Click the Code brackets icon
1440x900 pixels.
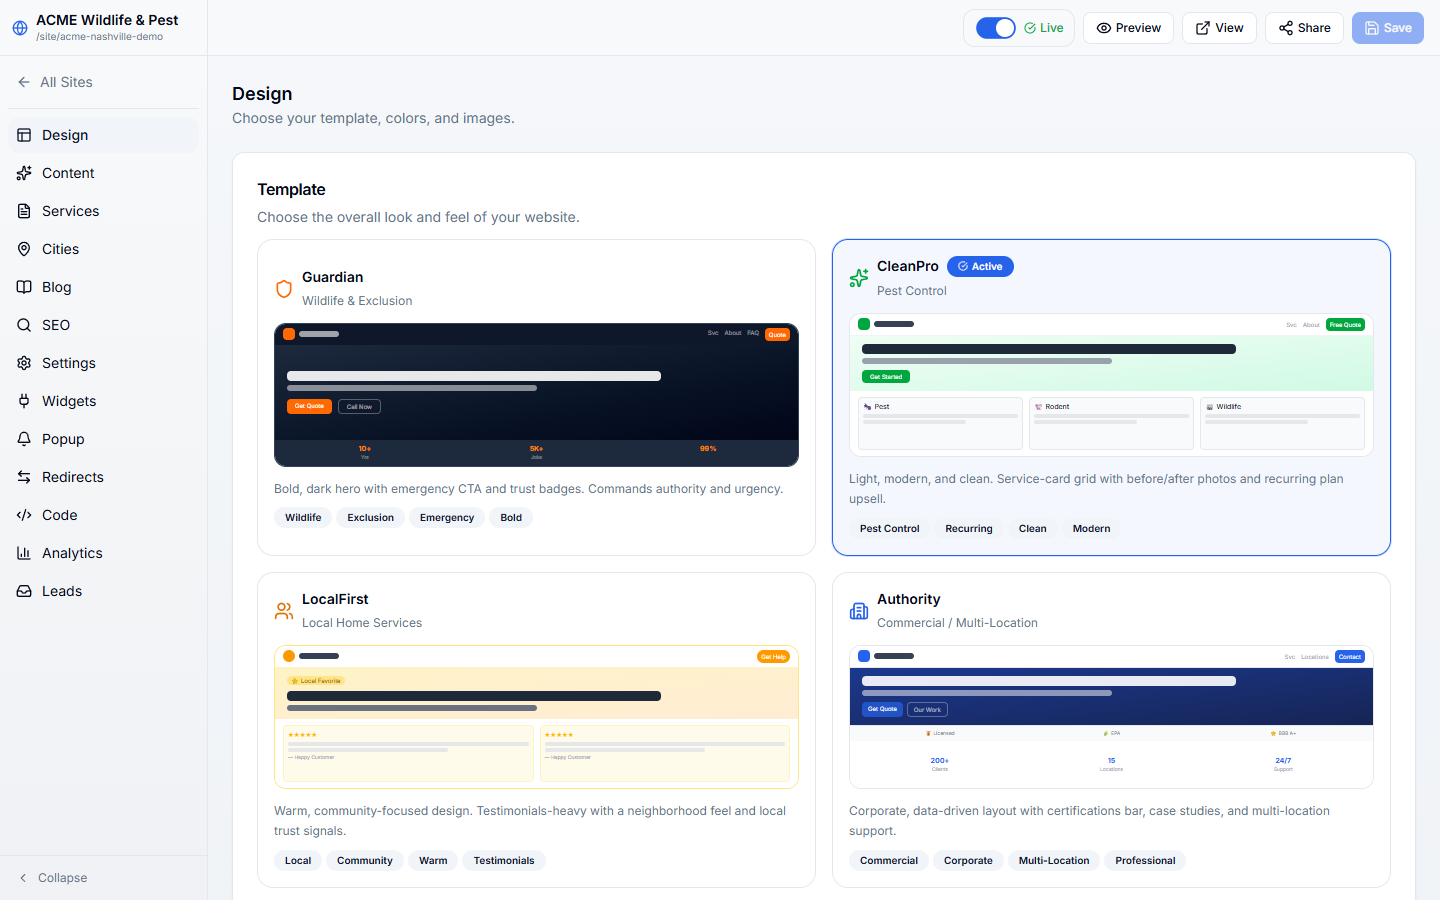tap(24, 515)
